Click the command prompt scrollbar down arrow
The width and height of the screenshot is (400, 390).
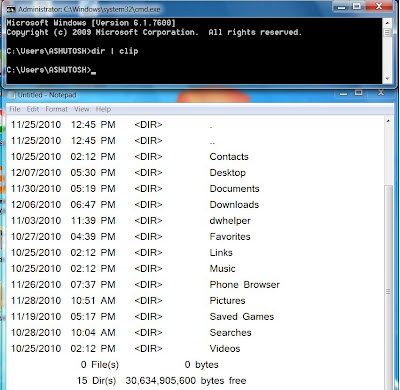[x=387, y=79]
